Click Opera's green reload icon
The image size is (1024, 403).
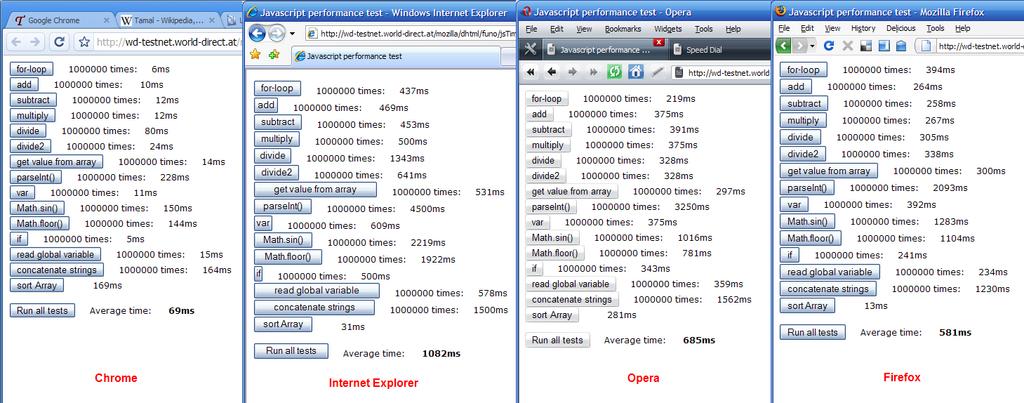pyautogui.click(x=614, y=72)
